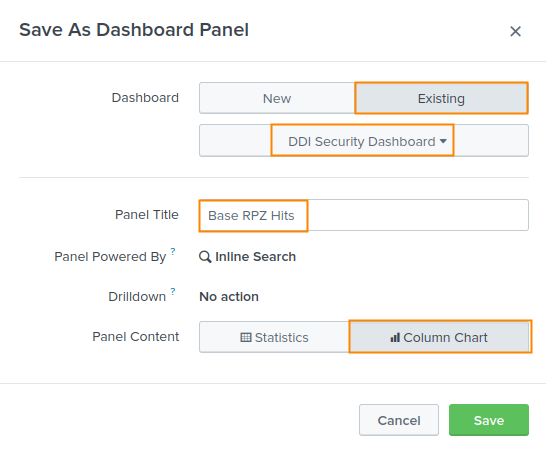Click the Statistics table grid icon
The height and width of the screenshot is (456, 546).
click(x=246, y=337)
